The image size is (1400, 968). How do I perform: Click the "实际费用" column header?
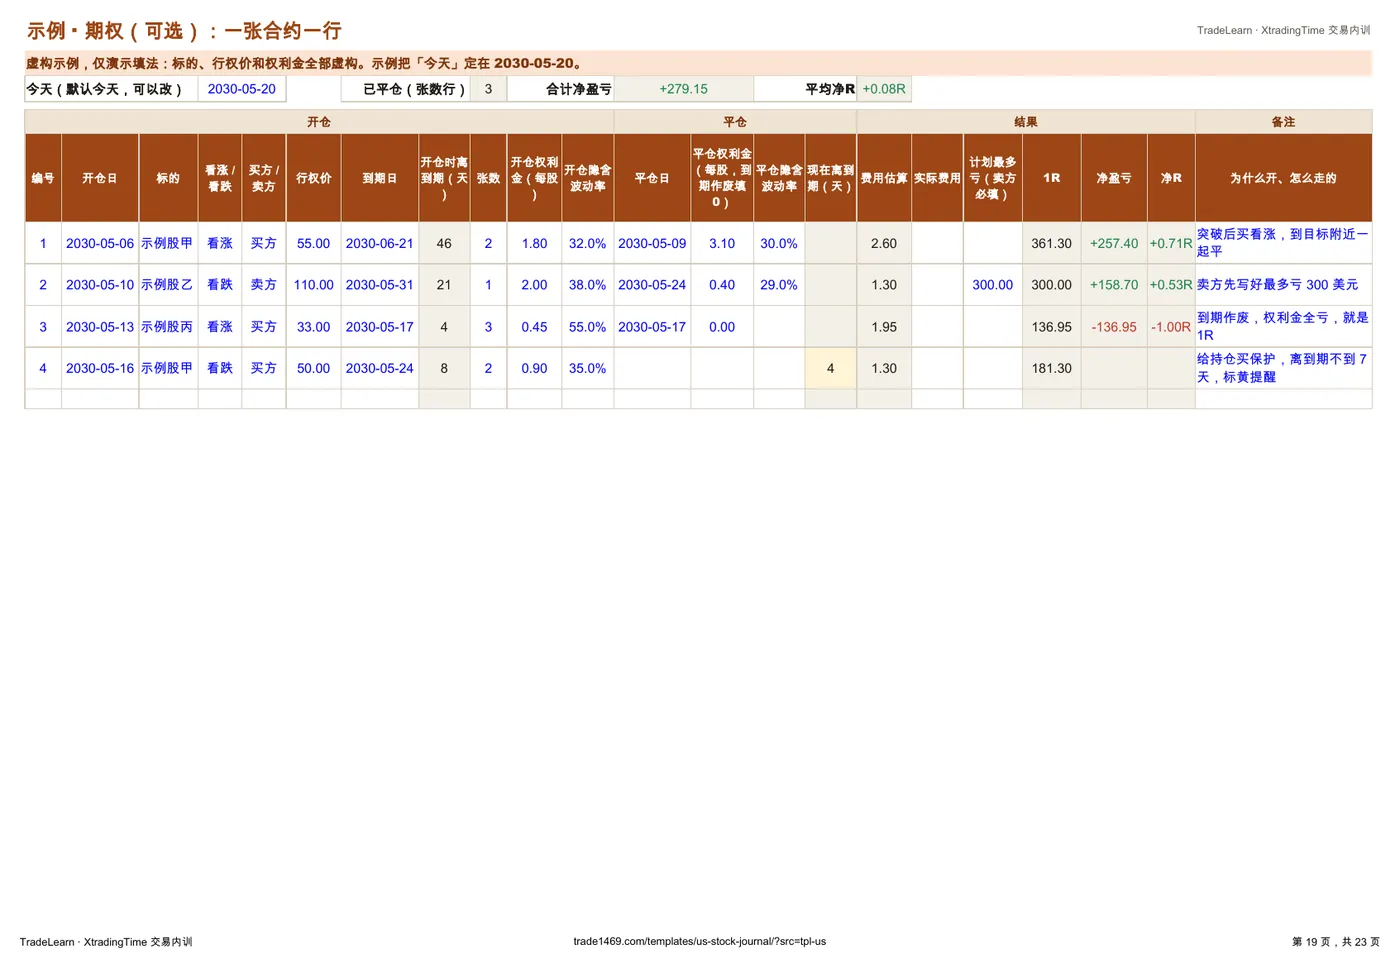(x=937, y=178)
